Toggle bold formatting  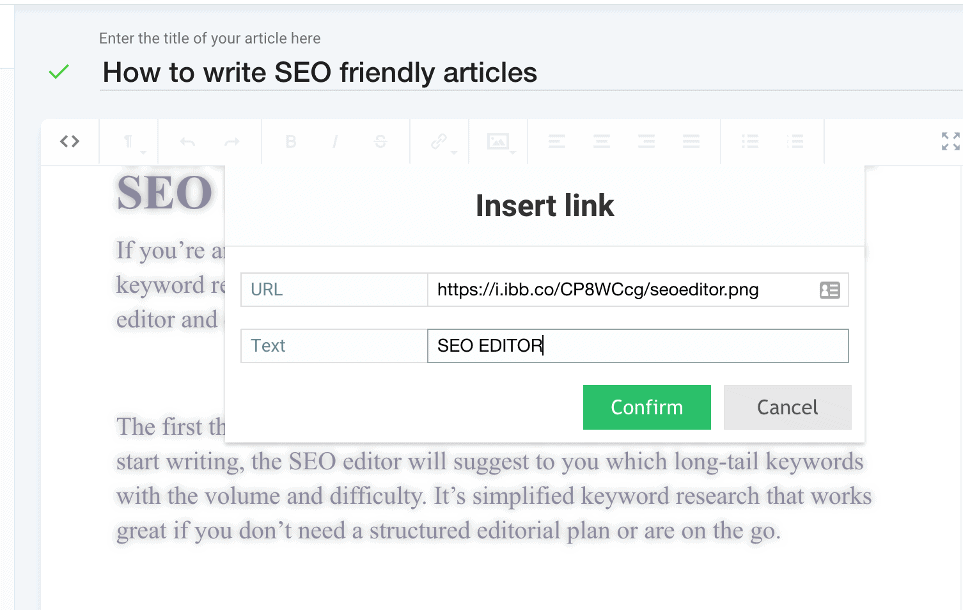coord(290,141)
